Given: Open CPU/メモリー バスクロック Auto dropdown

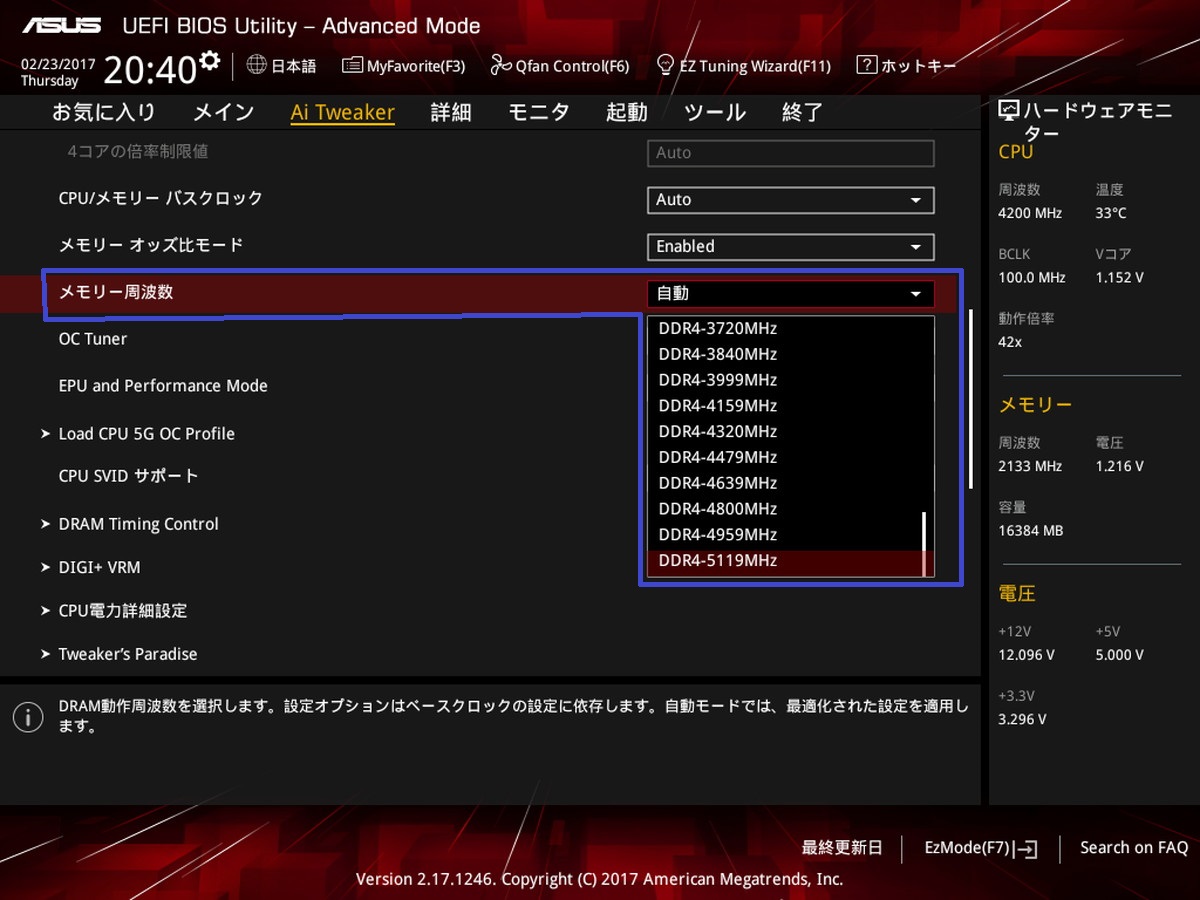Looking at the screenshot, I should (x=791, y=200).
